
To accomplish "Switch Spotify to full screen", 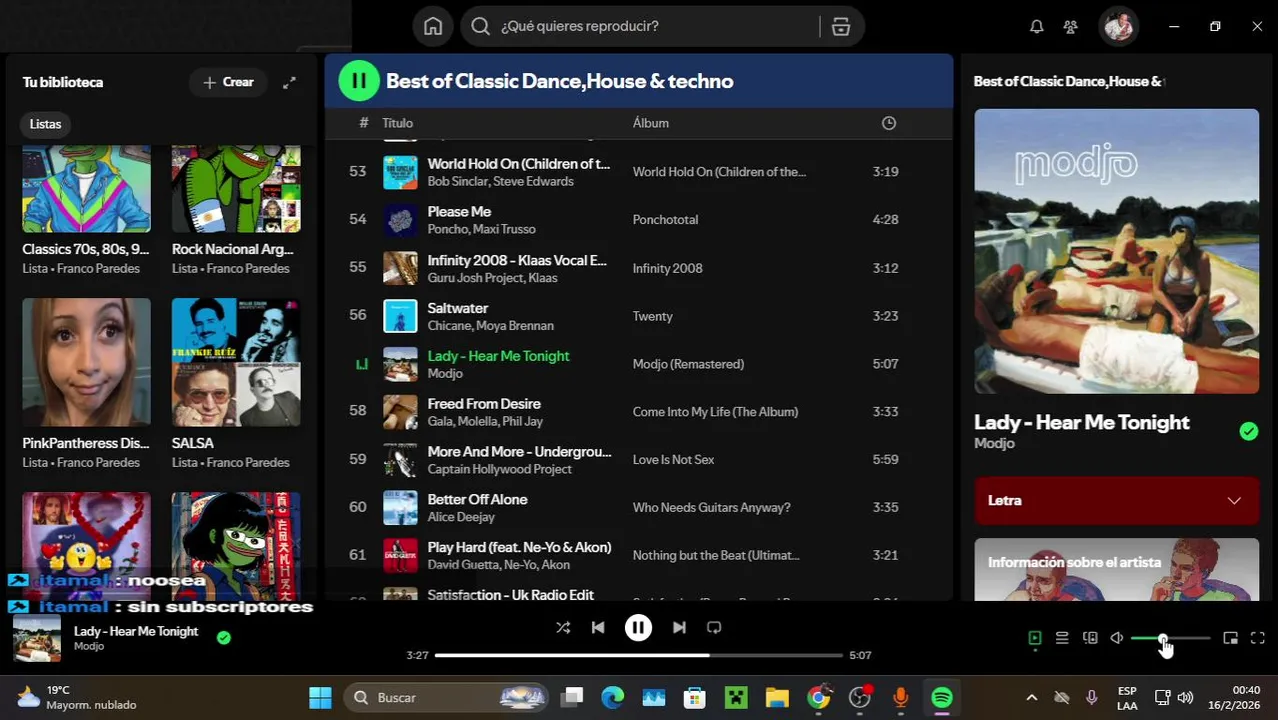I will click(x=1258, y=638).
